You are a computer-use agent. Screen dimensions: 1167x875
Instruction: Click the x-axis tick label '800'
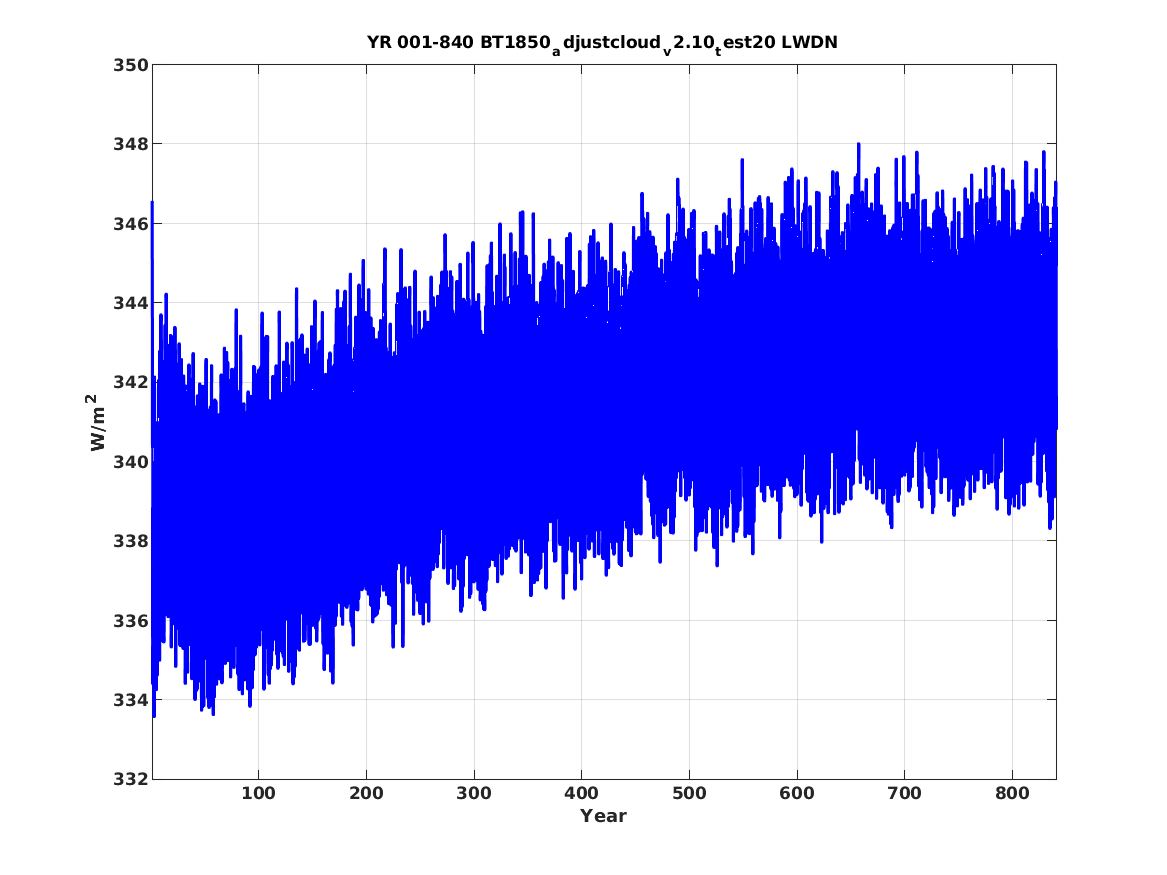tap(1012, 794)
